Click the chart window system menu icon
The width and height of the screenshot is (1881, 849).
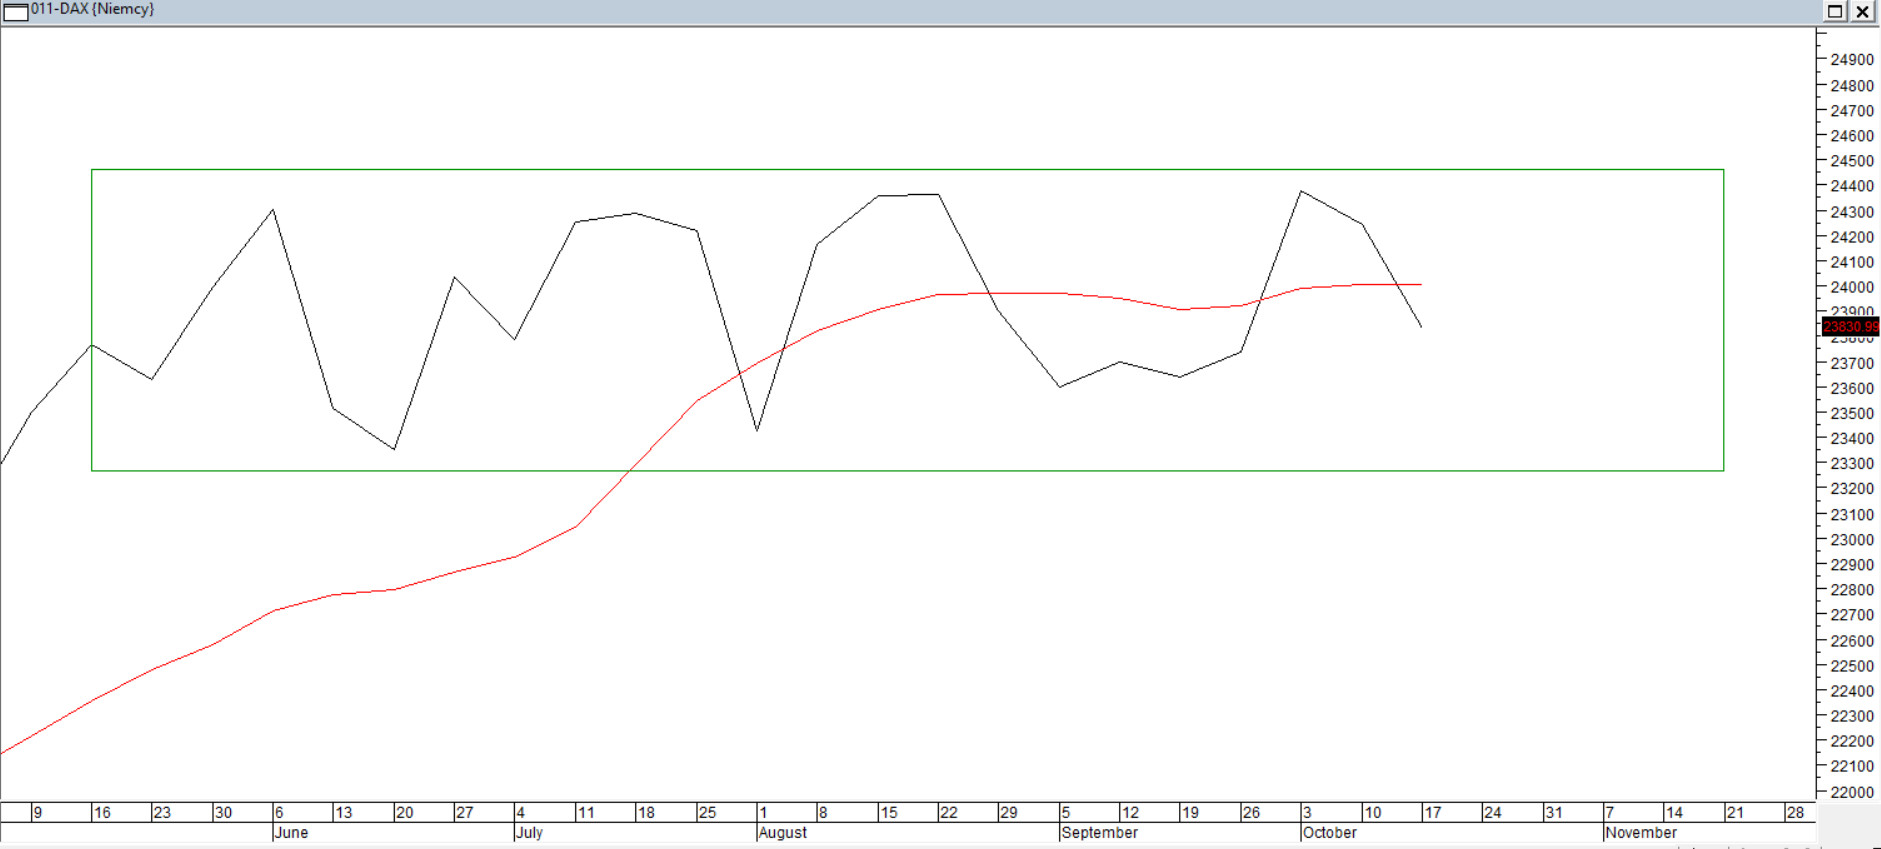16,11
